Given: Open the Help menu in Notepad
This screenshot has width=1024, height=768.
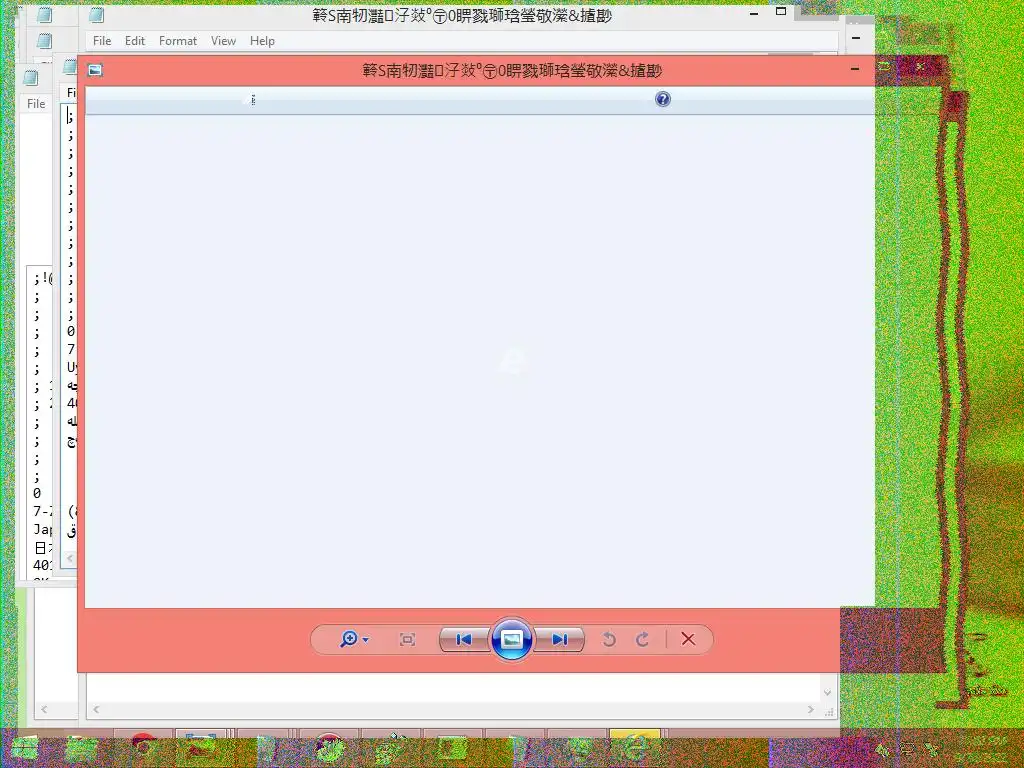Looking at the screenshot, I should coord(262,40).
